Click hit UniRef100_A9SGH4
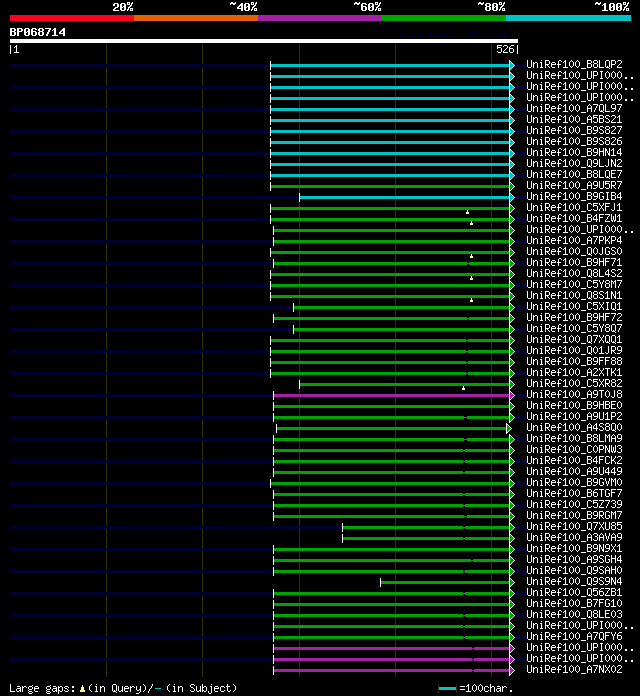This screenshot has width=640, height=696. click(574, 560)
